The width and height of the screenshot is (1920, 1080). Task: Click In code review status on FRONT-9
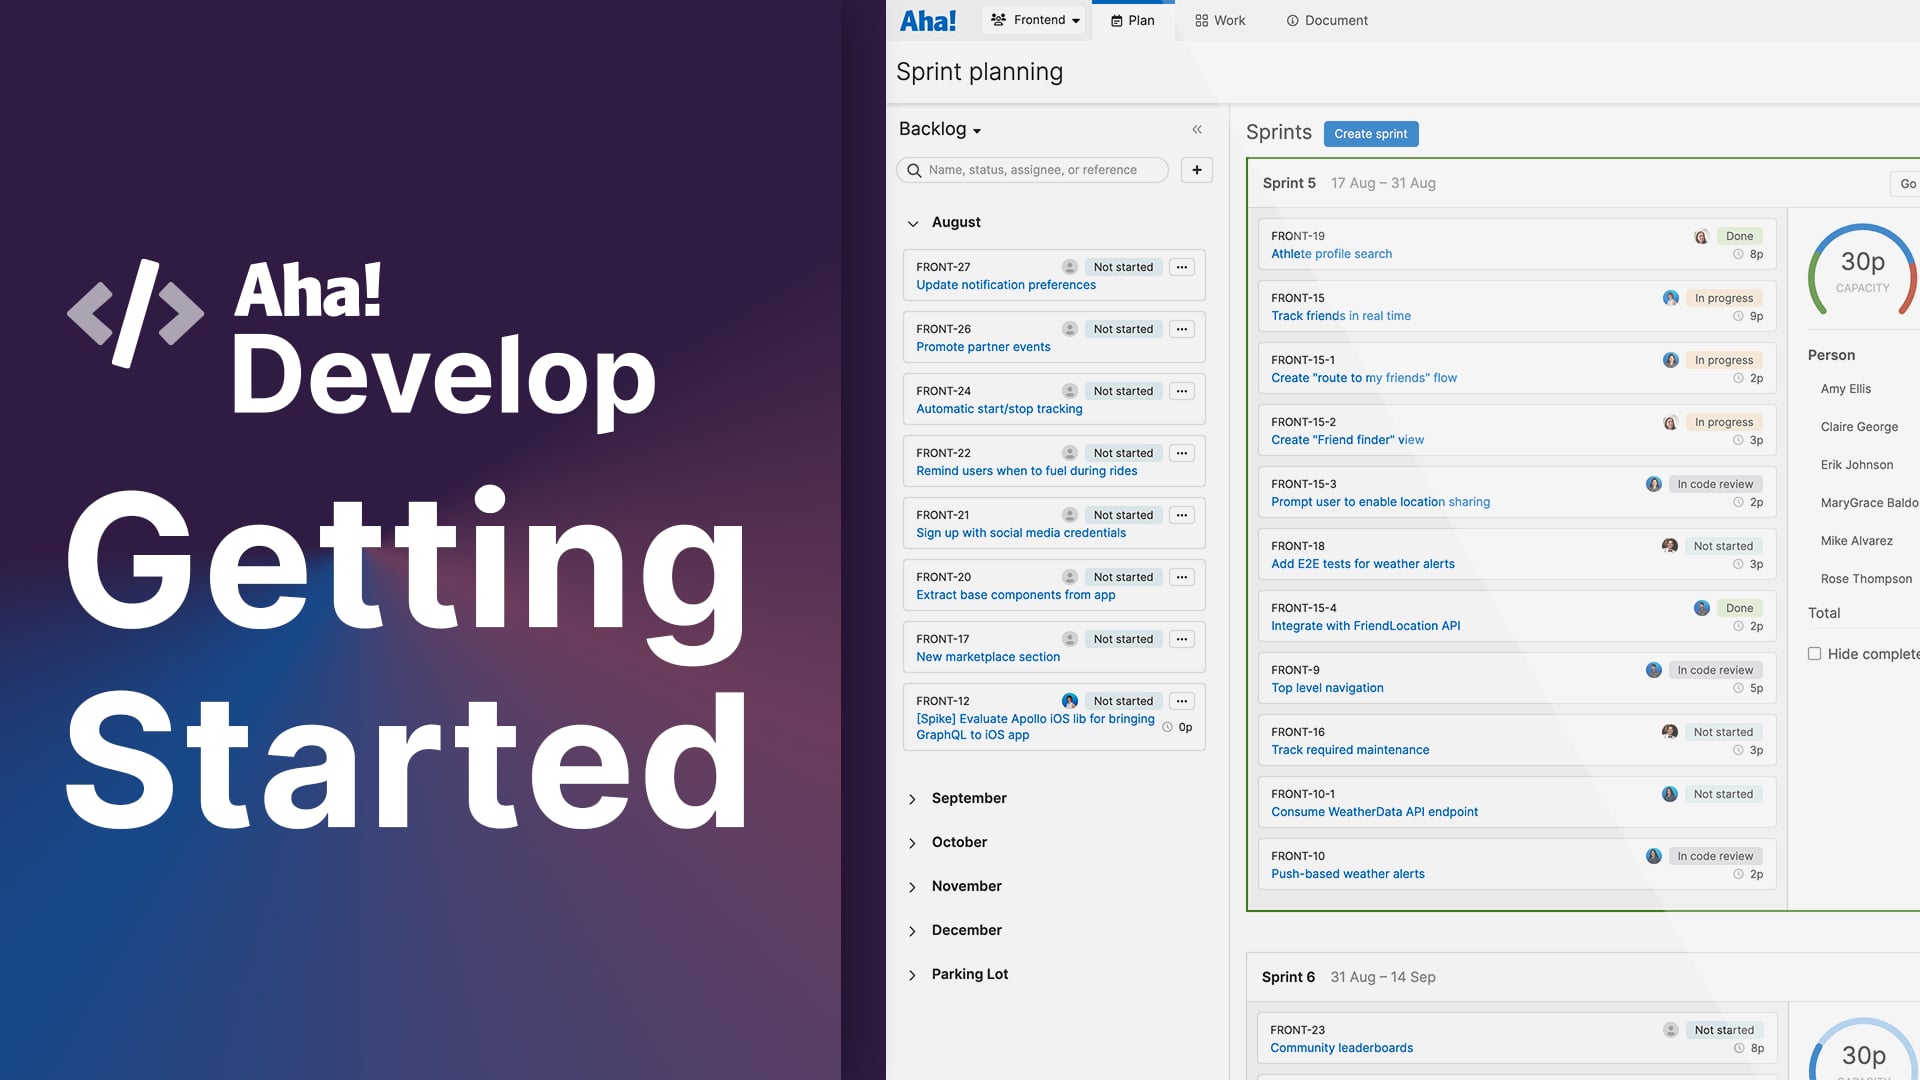pyautogui.click(x=1715, y=670)
